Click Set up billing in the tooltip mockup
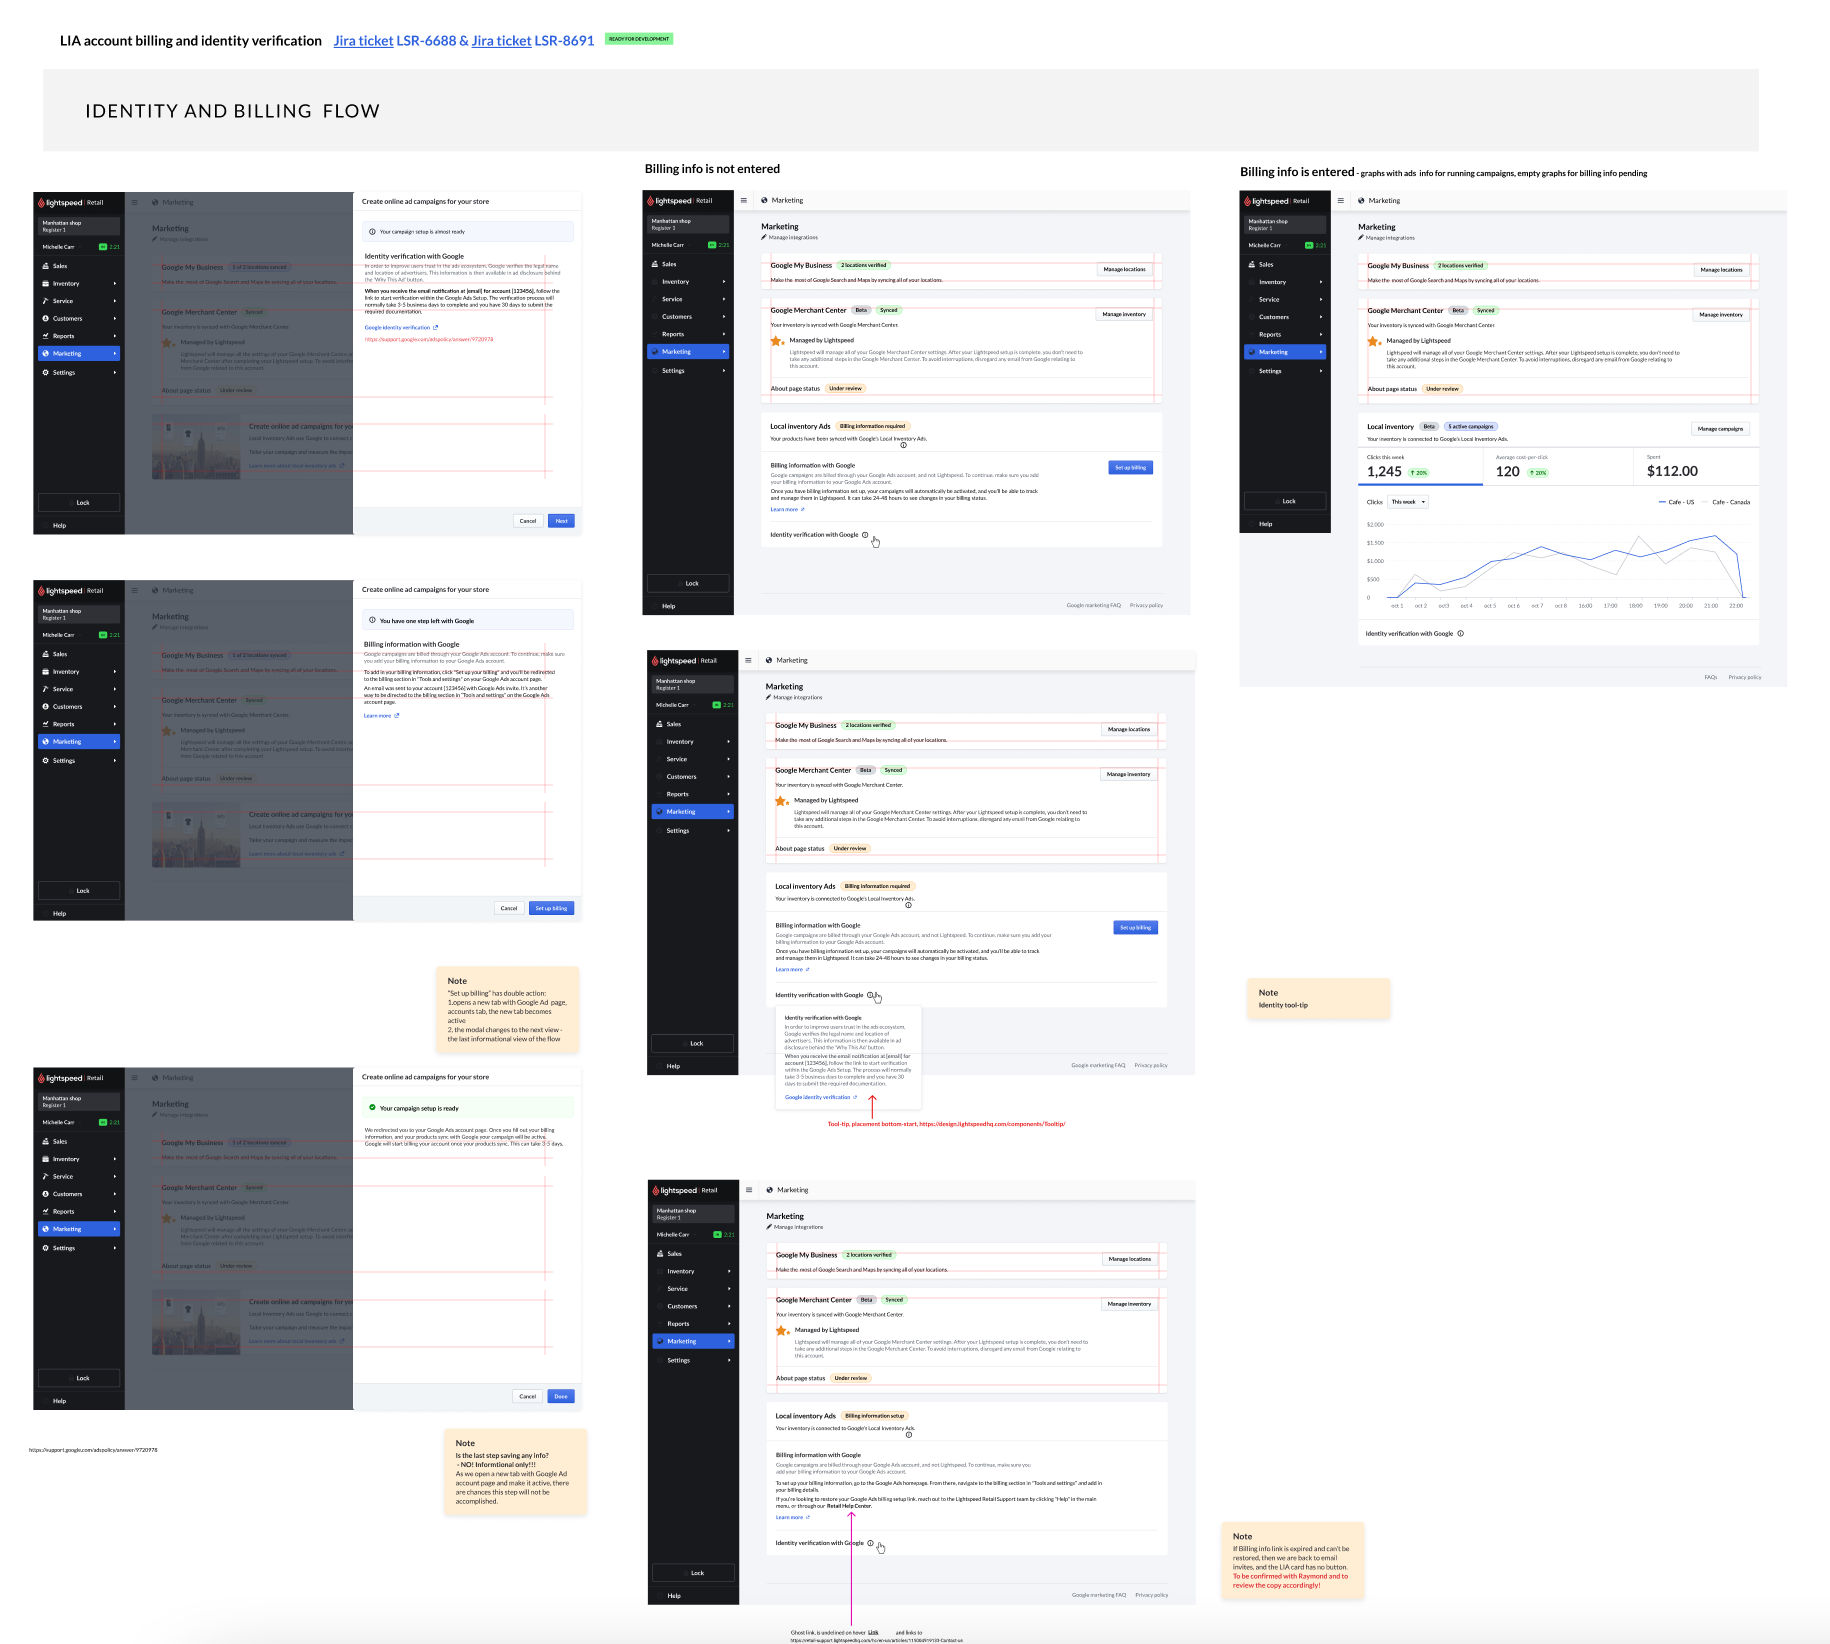The image size is (1830, 1644). coord(1135,927)
